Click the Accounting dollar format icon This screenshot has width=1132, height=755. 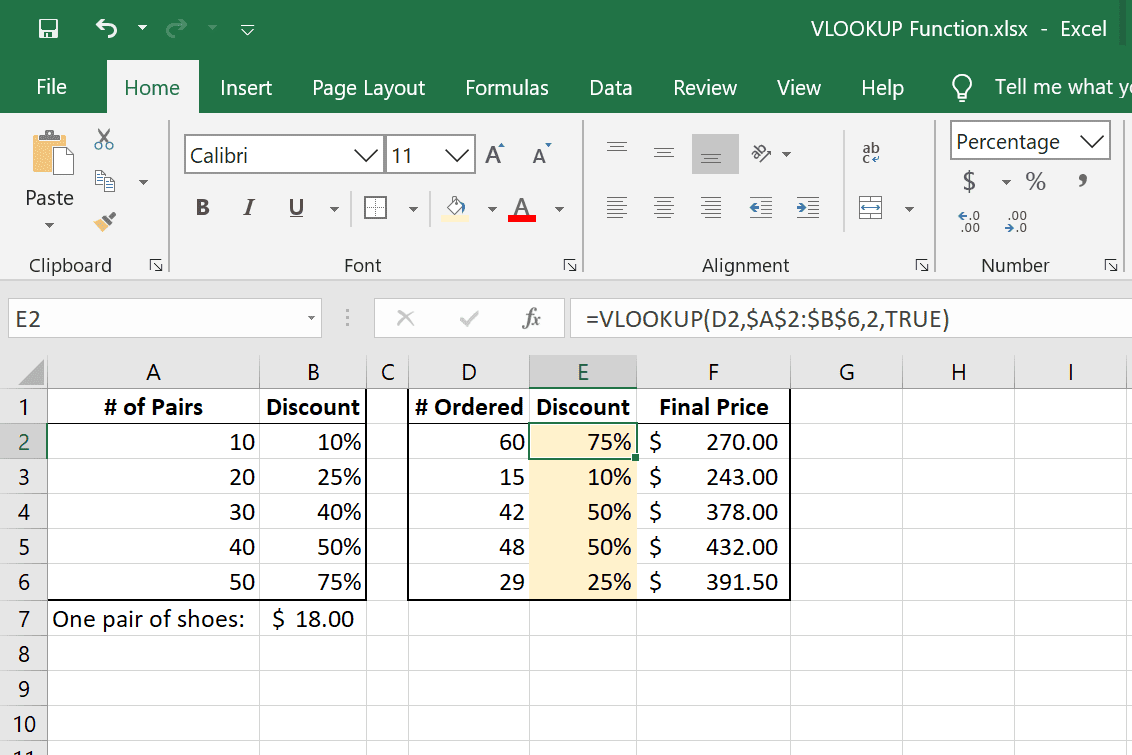click(970, 181)
